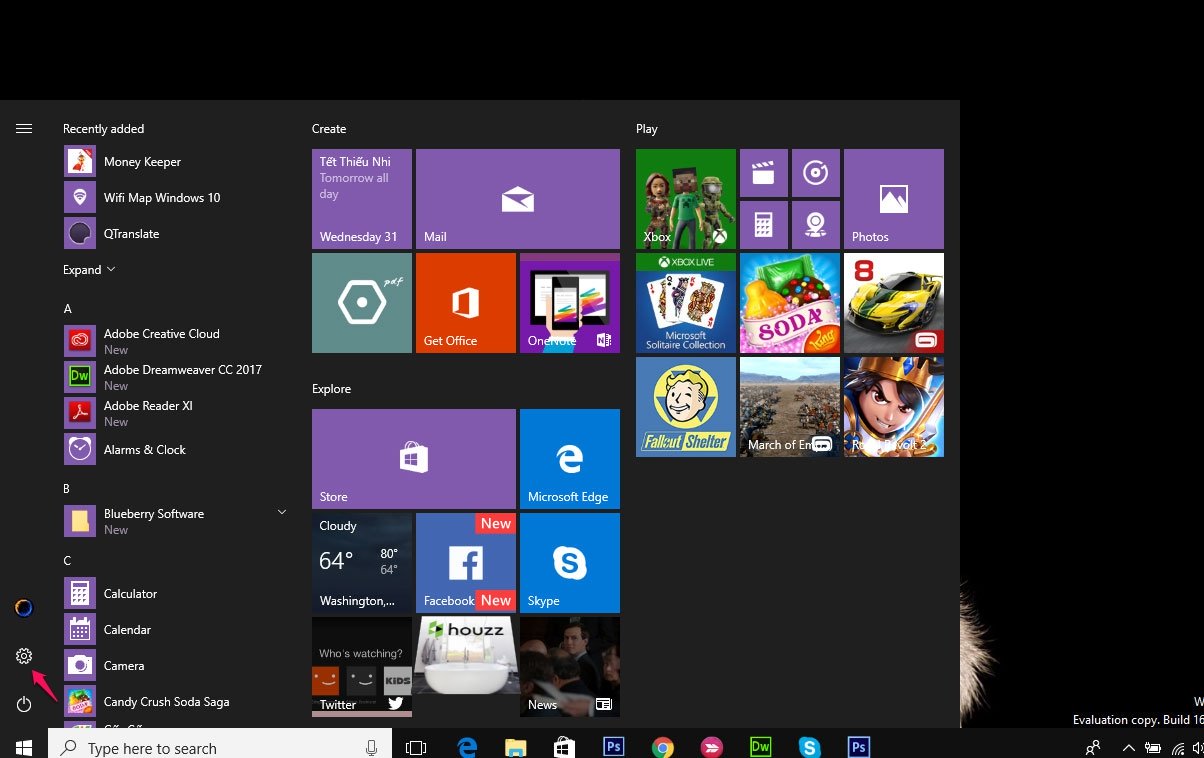The height and width of the screenshot is (758, 1204).
Task: Open the small Calculator tile
Action: [x=764, y=225]
